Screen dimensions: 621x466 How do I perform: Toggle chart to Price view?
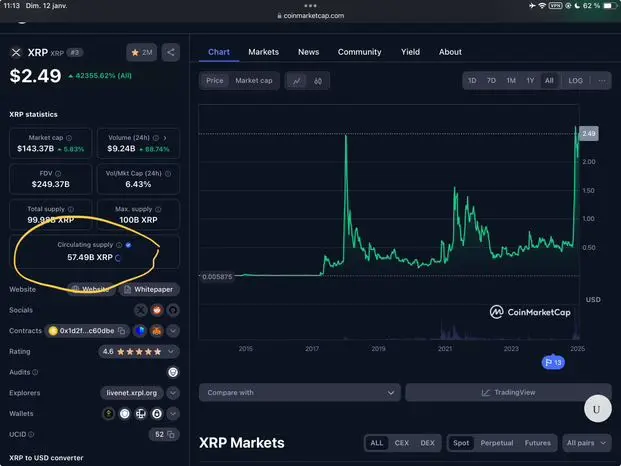click(x=215, y=81)
